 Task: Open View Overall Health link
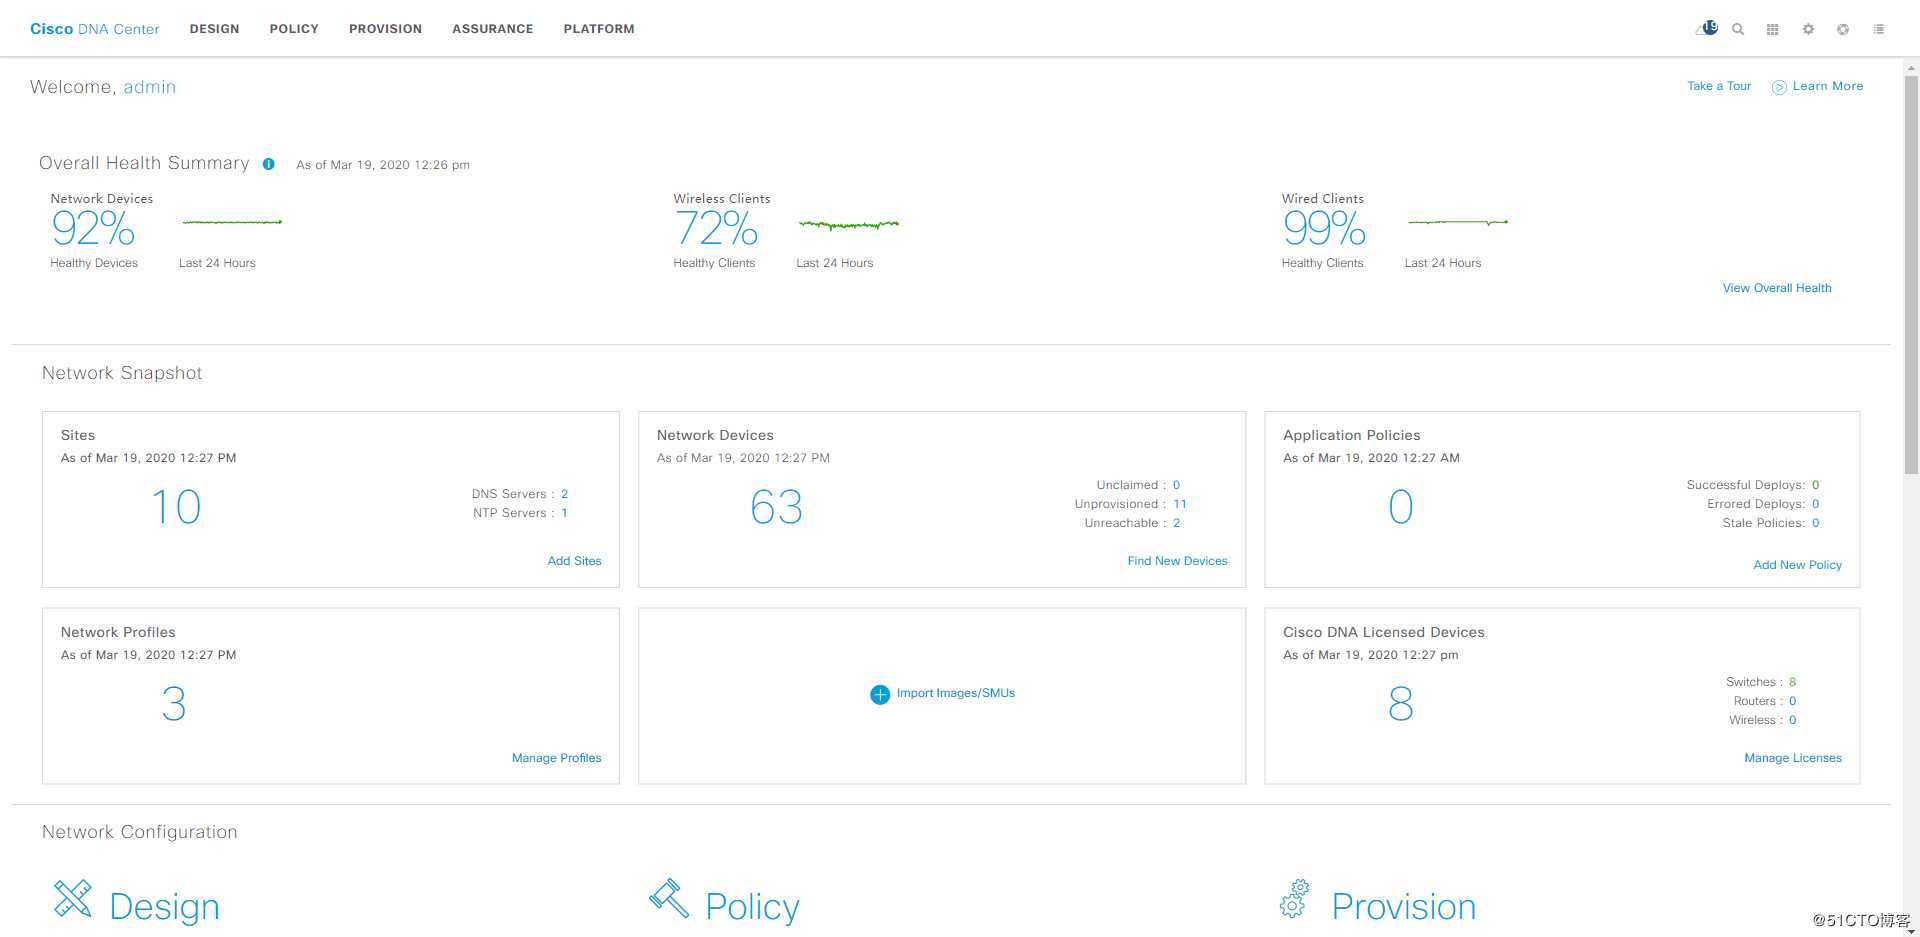pos(1777,288)
